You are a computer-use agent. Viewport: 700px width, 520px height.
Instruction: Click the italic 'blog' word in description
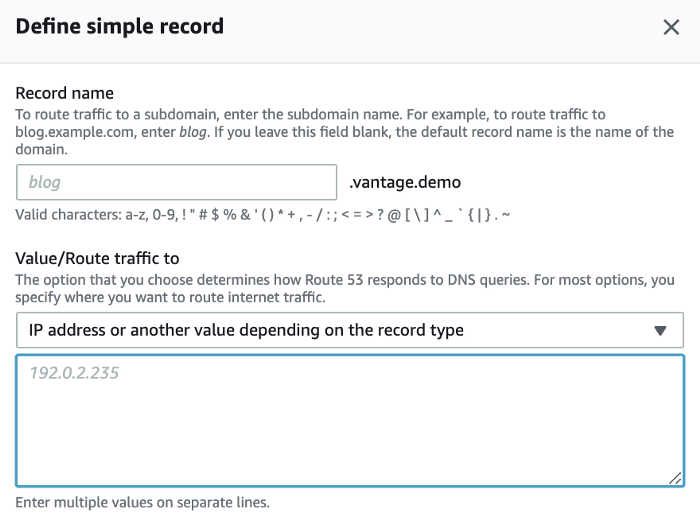(x=193, y=132)
